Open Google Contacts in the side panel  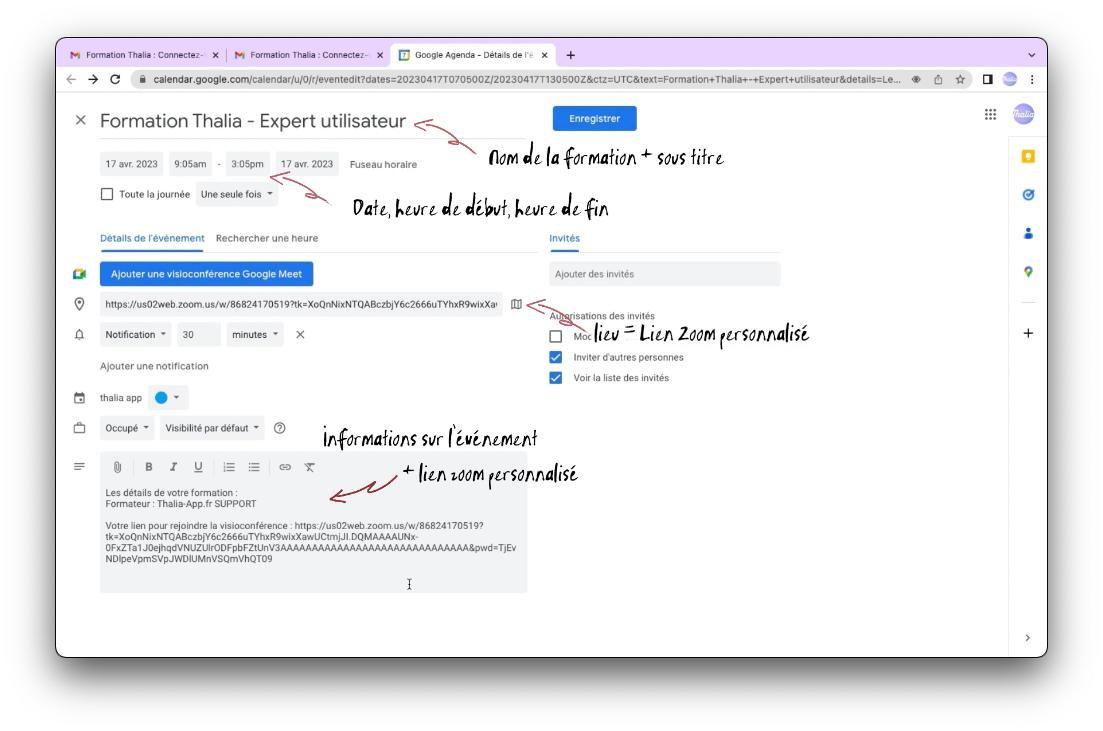(x=1028, y=234)
